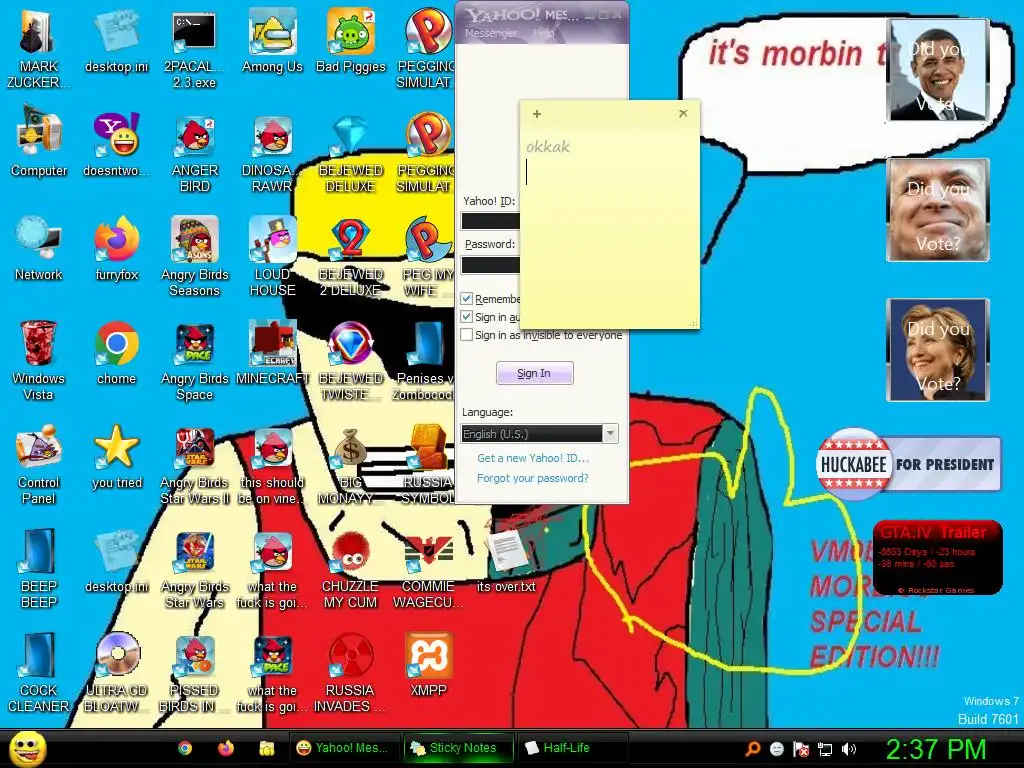Open DINOSA RAWR shortcut
The height and width of the screenshot is (768, 1024).
click(x=272, y=153)
